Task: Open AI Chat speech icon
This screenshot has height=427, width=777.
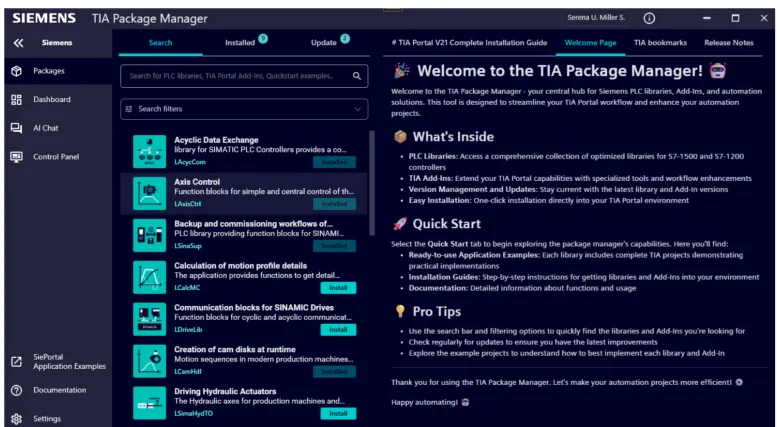Action: (x=16, y=128)
